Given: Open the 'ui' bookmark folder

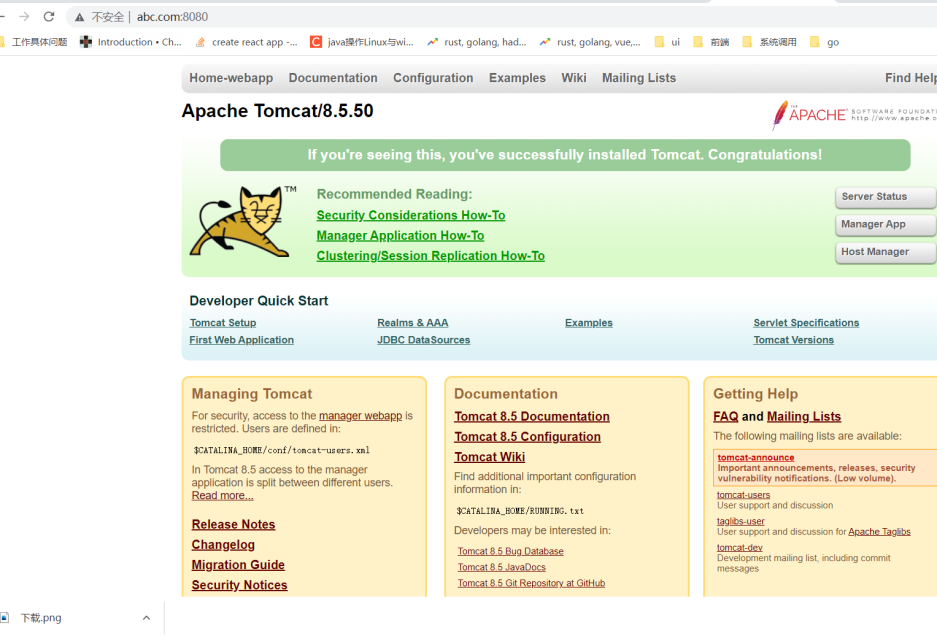Looking at the screenshot, I should (667, 42).
